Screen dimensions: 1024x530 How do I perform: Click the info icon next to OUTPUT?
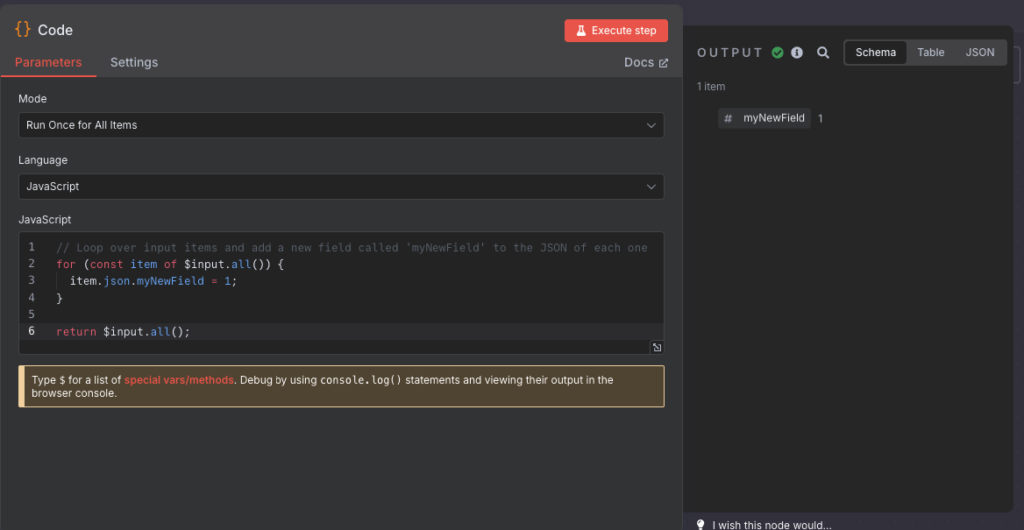coord(797,53)
